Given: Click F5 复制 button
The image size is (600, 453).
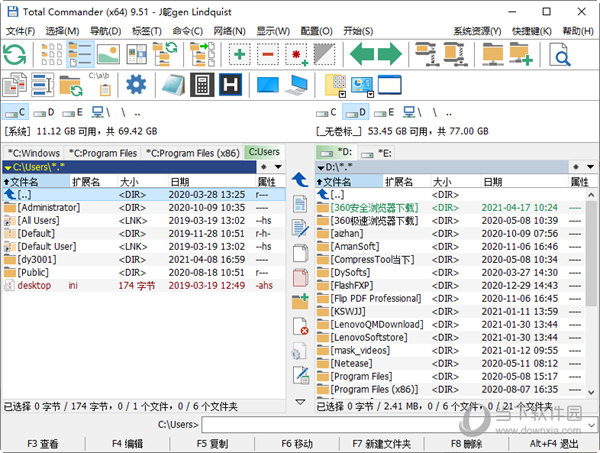Looking at the screenshot, I should 212,444.
